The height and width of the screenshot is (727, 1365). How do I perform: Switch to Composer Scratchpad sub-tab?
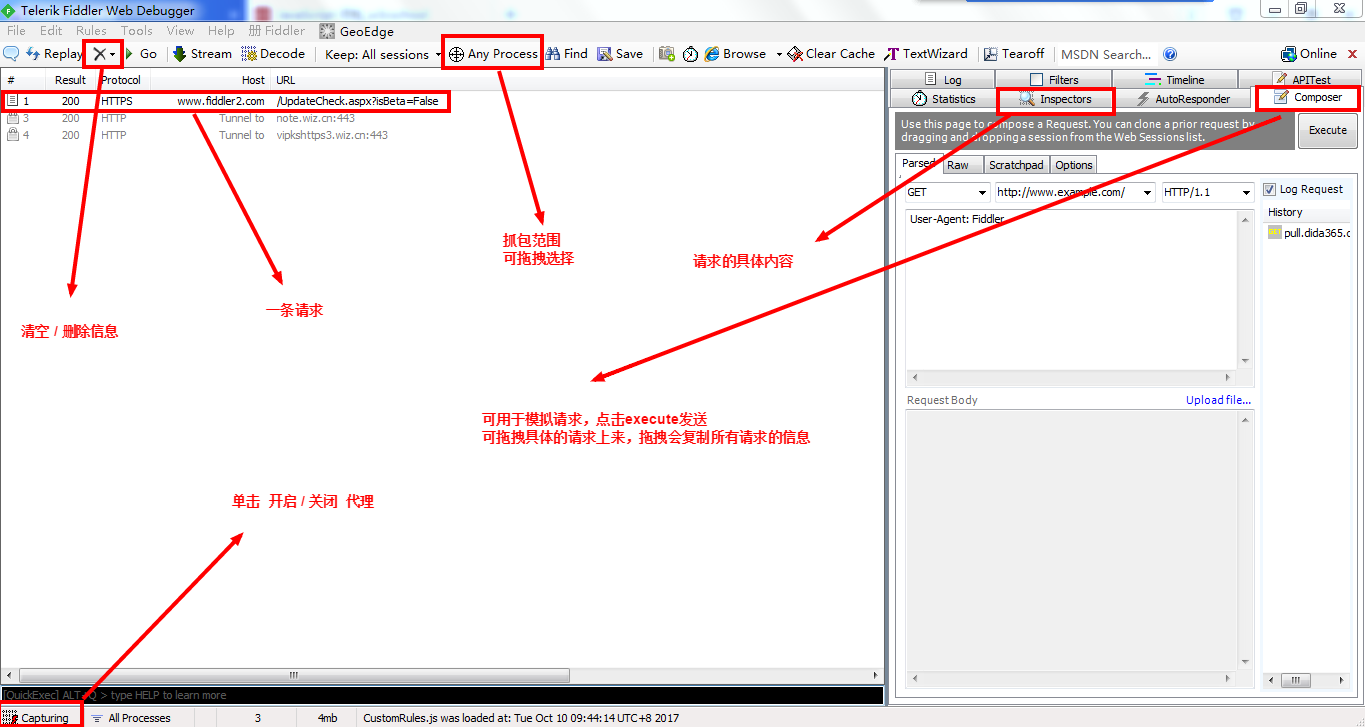1016,165
